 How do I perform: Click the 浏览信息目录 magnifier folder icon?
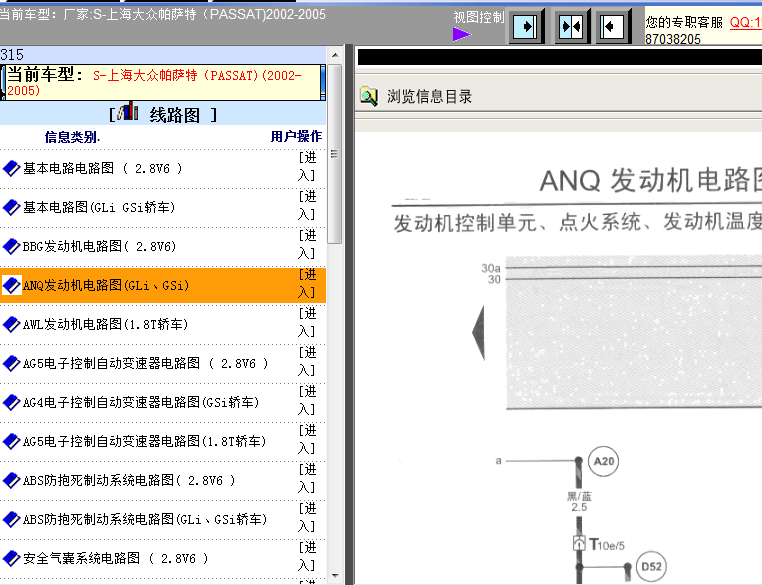point(369,96)
